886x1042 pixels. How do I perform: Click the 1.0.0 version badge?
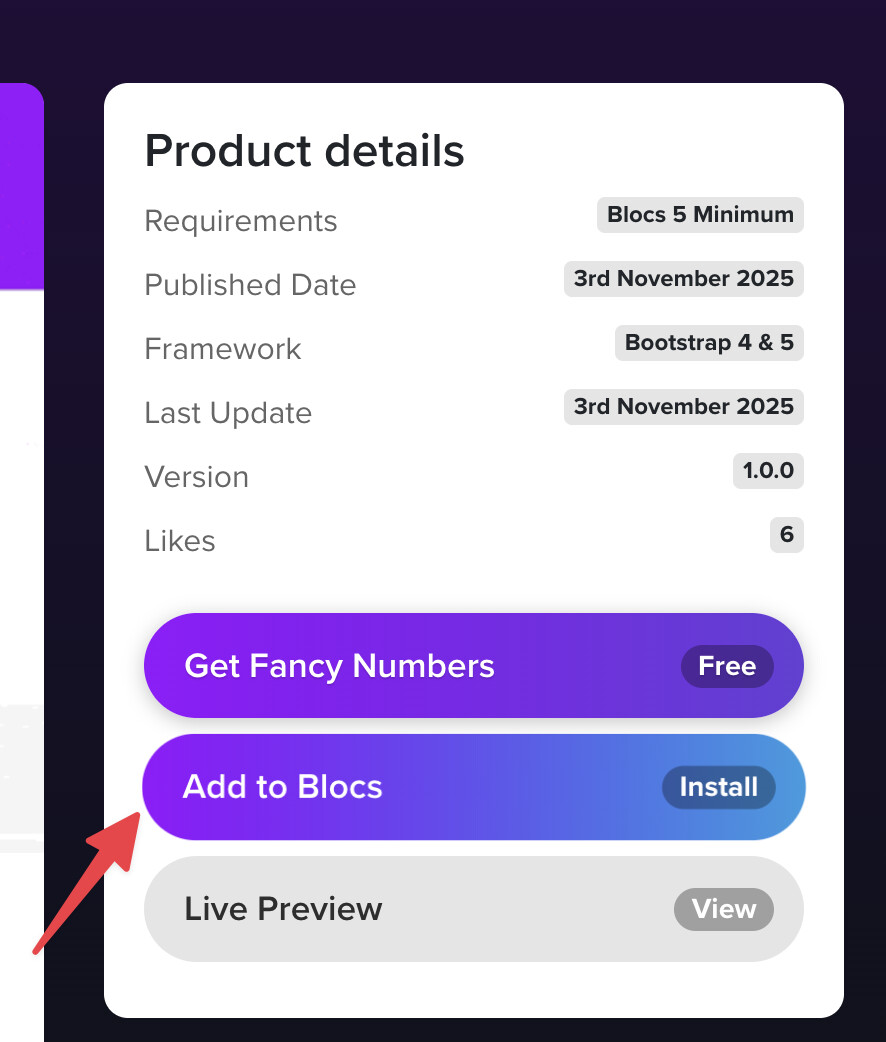click(768, 471)
